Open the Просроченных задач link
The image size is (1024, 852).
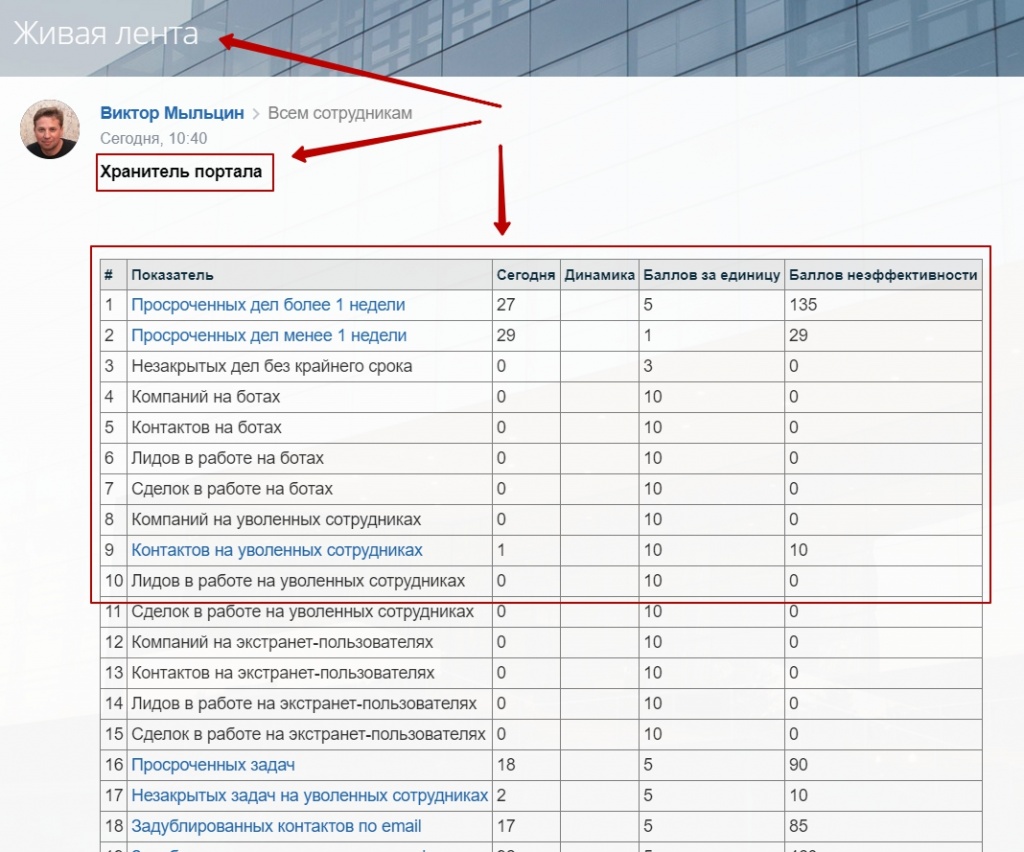(x=213, y=765)
